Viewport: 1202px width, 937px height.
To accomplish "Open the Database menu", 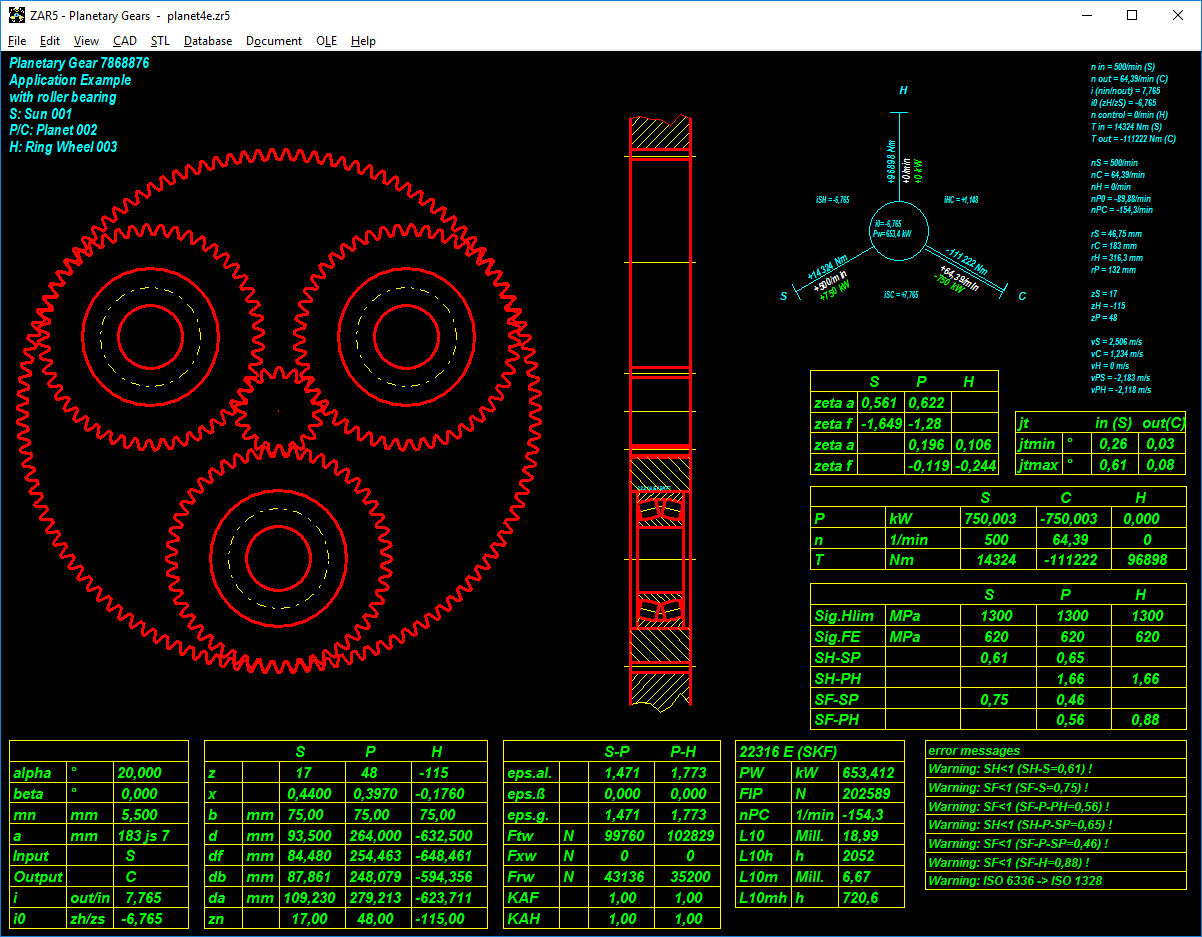I will click(x=208, y=41).
